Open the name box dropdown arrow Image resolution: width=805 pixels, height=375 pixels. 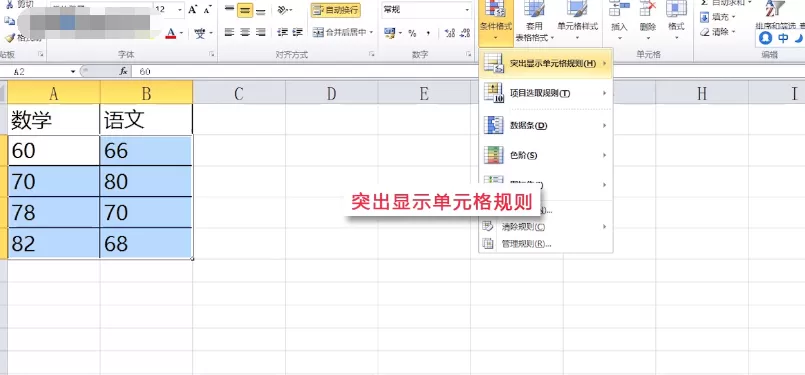pyautogui.click(x=73, y=71)
